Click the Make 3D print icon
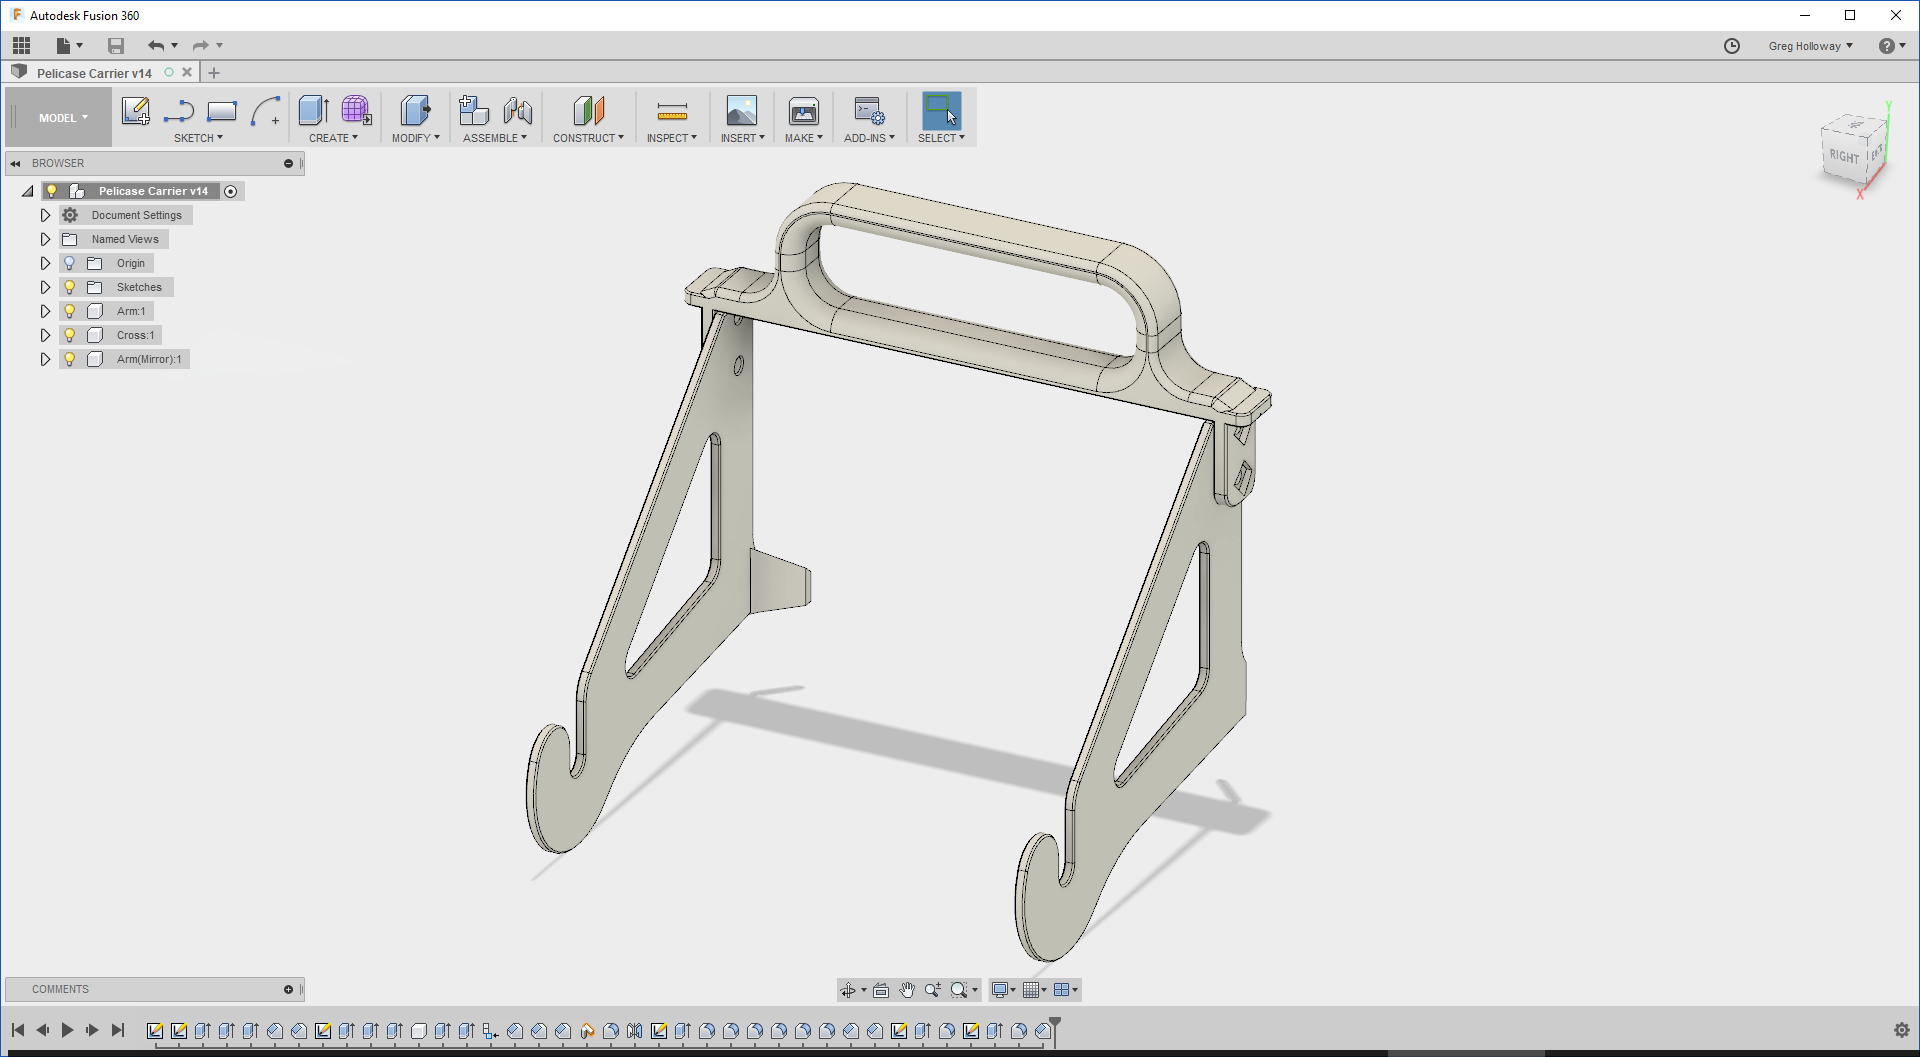The image size is (1920, 1057). pos(804,111)
